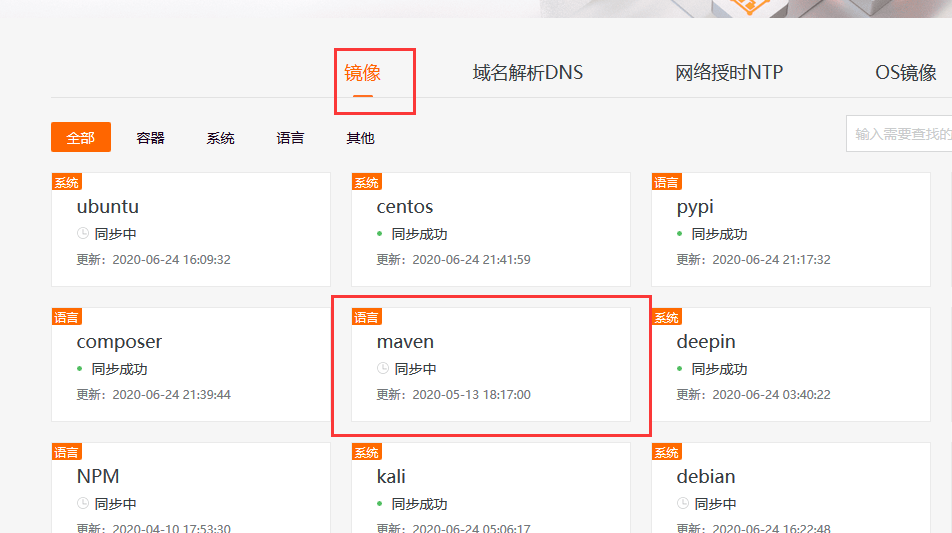This screenshot has width=952, height=533.
Task: Click the 语言 tag on pypi card
Action: coord(666,182)
